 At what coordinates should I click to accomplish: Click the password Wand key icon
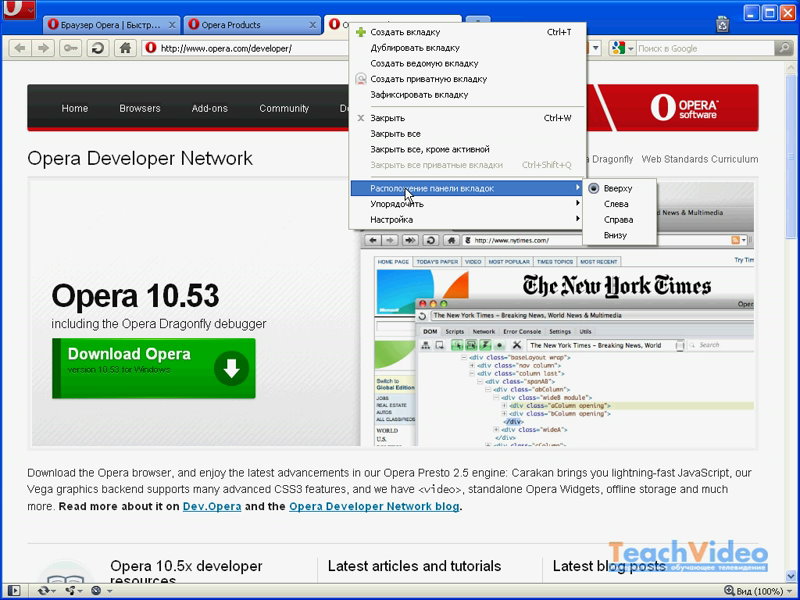coord(70,48)
